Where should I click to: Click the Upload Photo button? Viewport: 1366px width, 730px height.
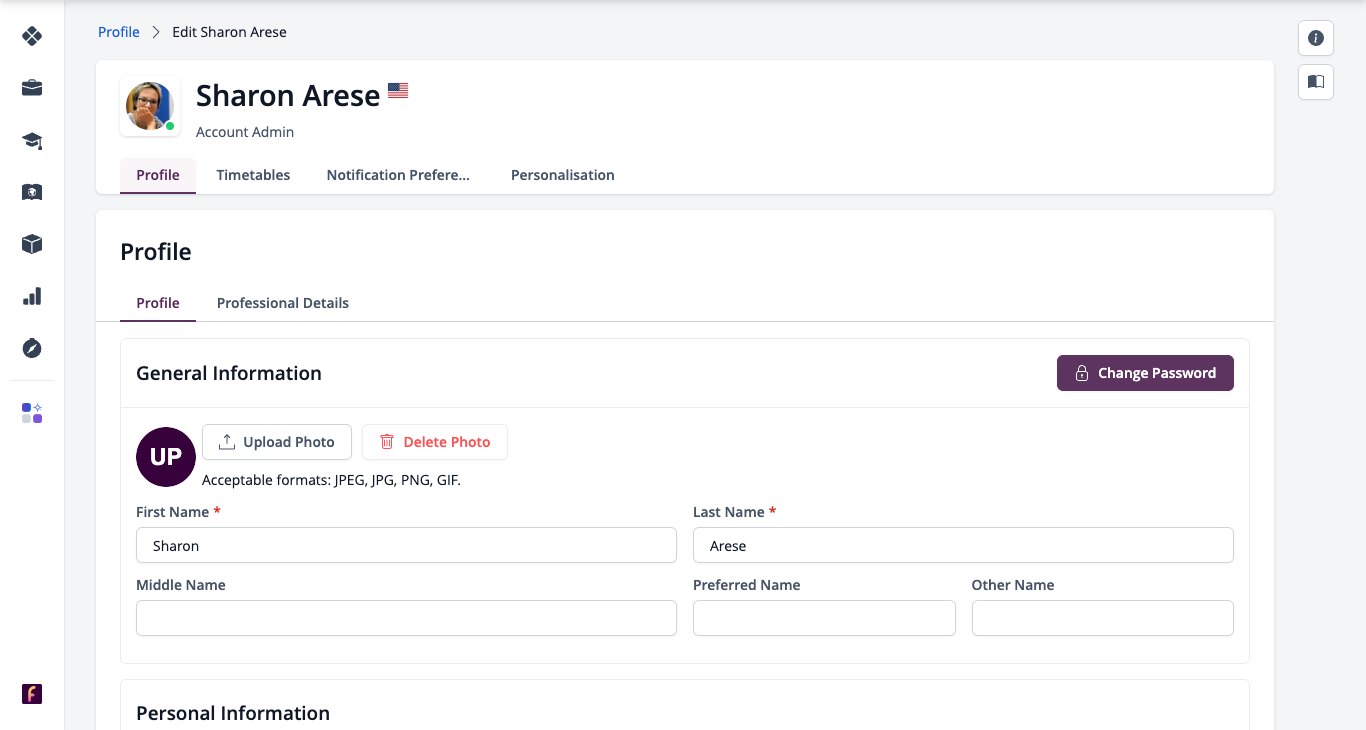pos(277,442)
